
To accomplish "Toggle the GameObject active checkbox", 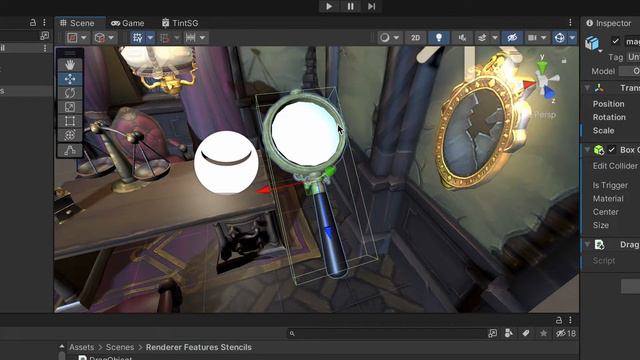I will click(x=616, y=41).
